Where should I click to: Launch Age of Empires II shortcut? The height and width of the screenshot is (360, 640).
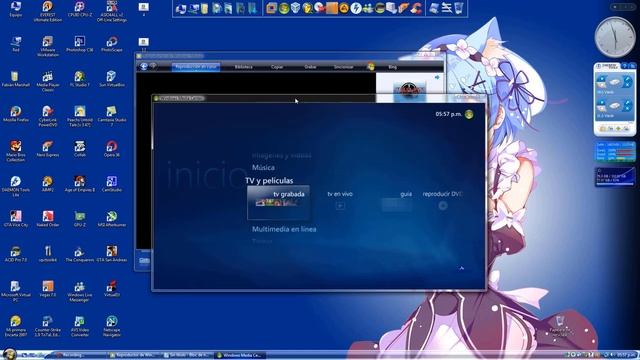tap(80, 184)
